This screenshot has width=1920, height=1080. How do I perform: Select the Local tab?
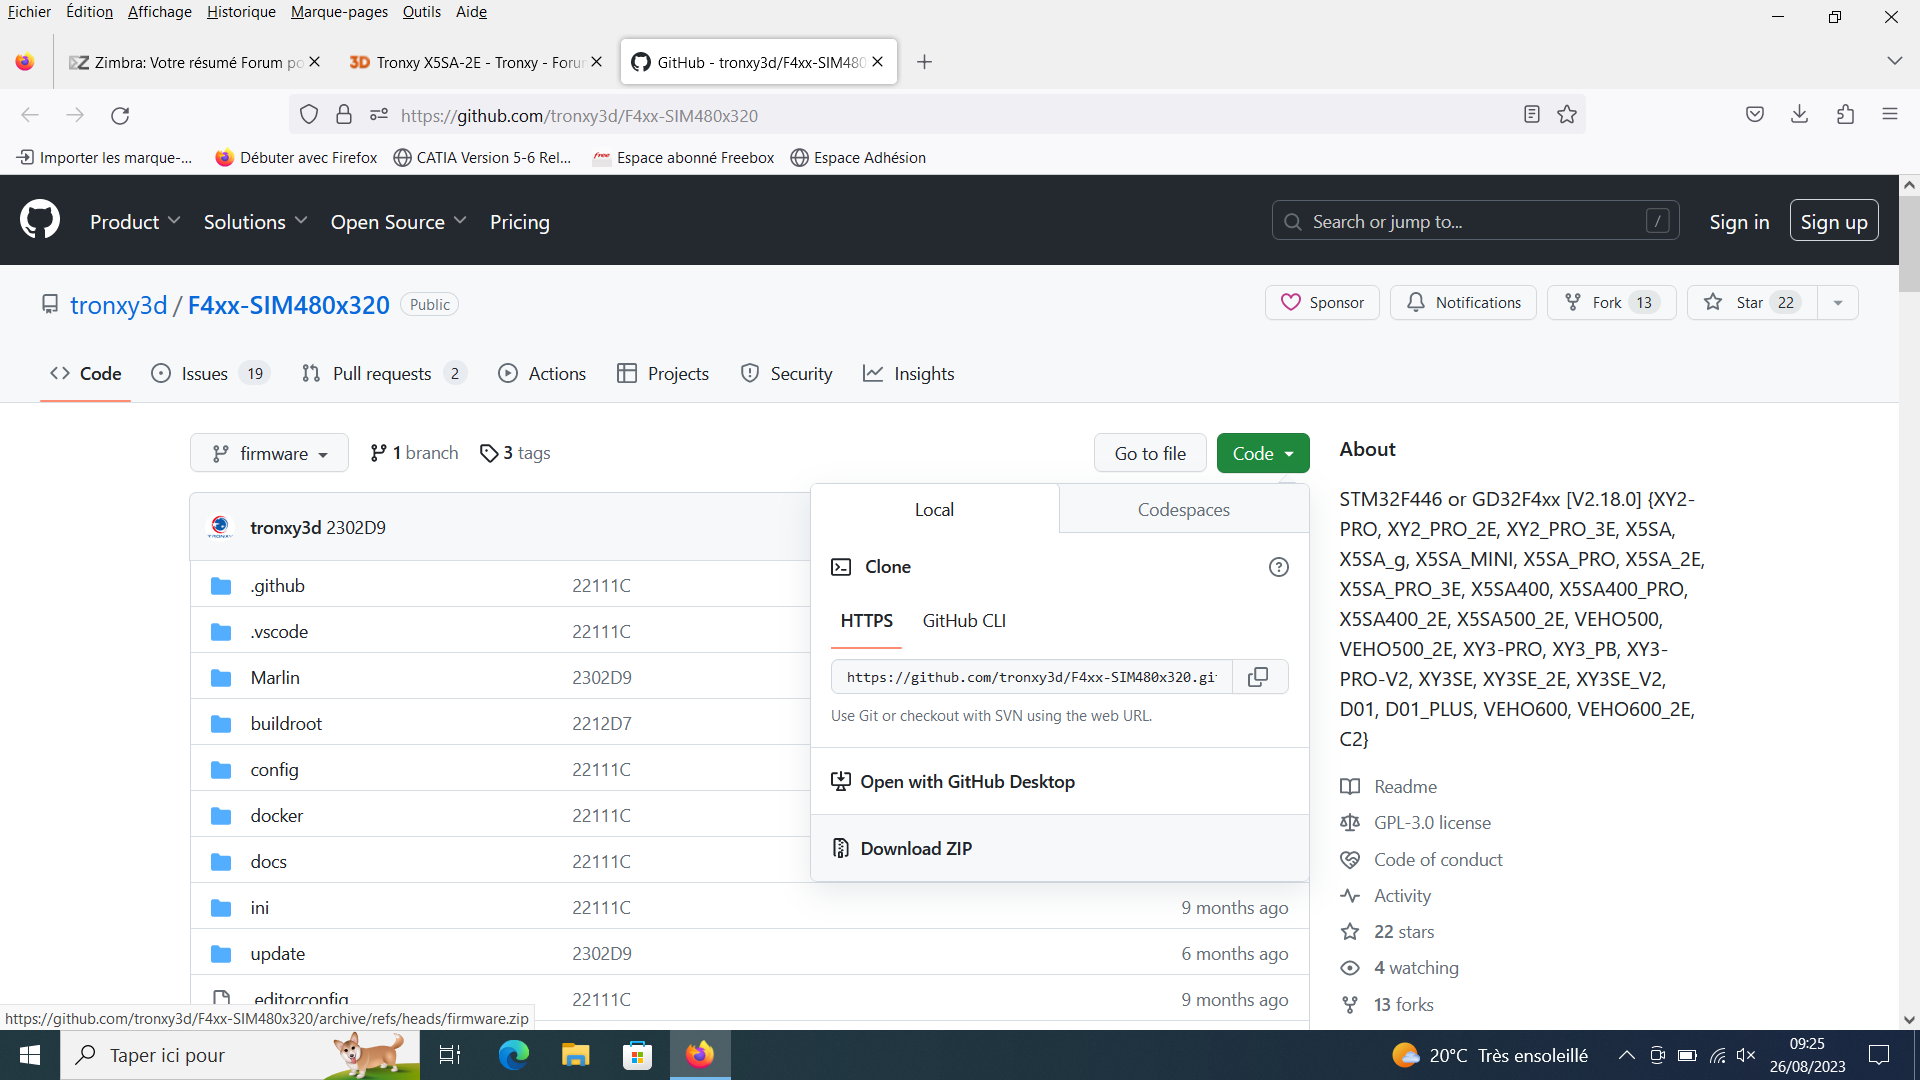coord(934,509)
